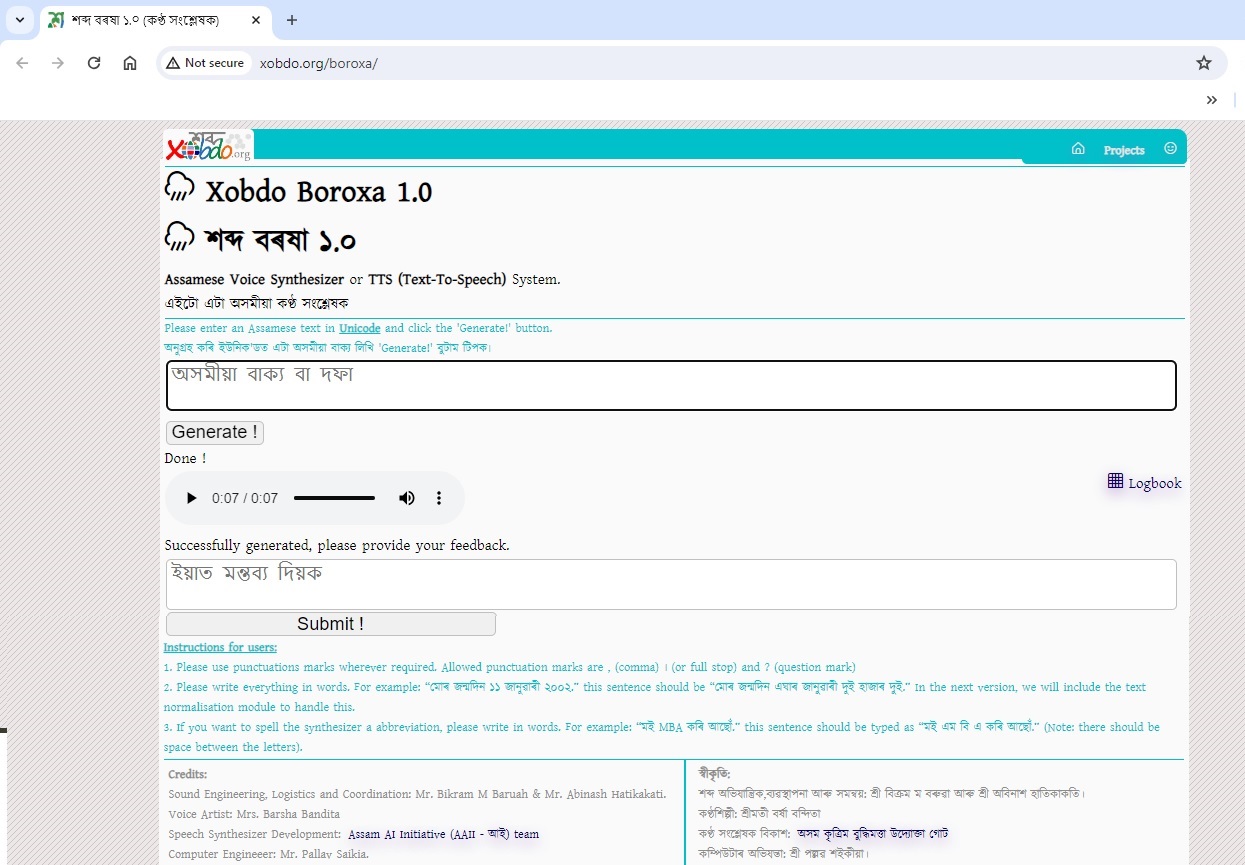The image size is (1245, 865).
Task: Open the Unicode hyperlink
Action: pyautogui.click(x=359, y=328)
